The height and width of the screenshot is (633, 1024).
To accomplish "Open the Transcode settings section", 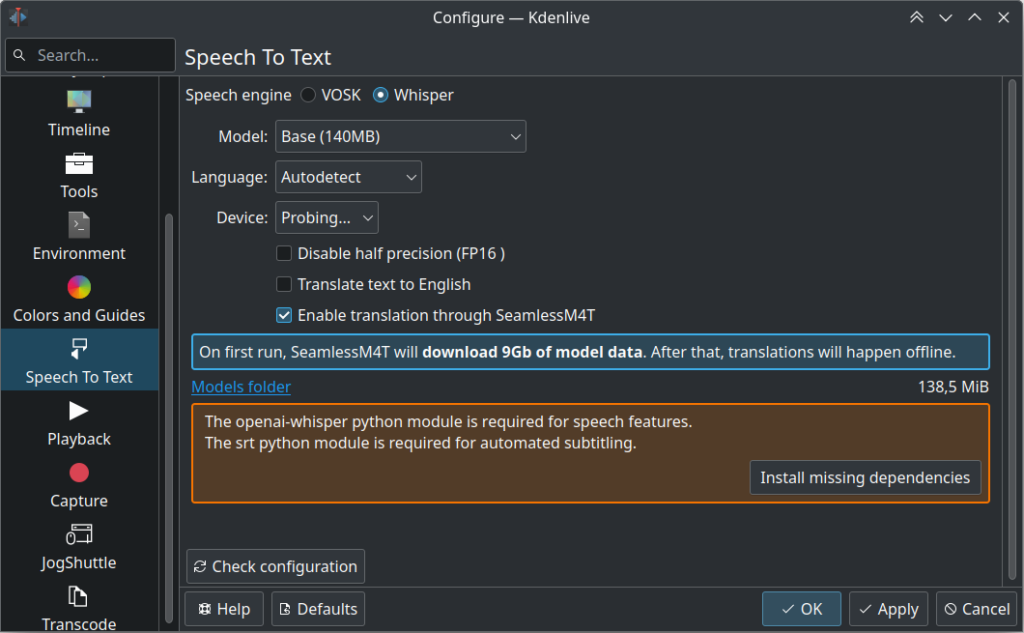I will 78,607.
